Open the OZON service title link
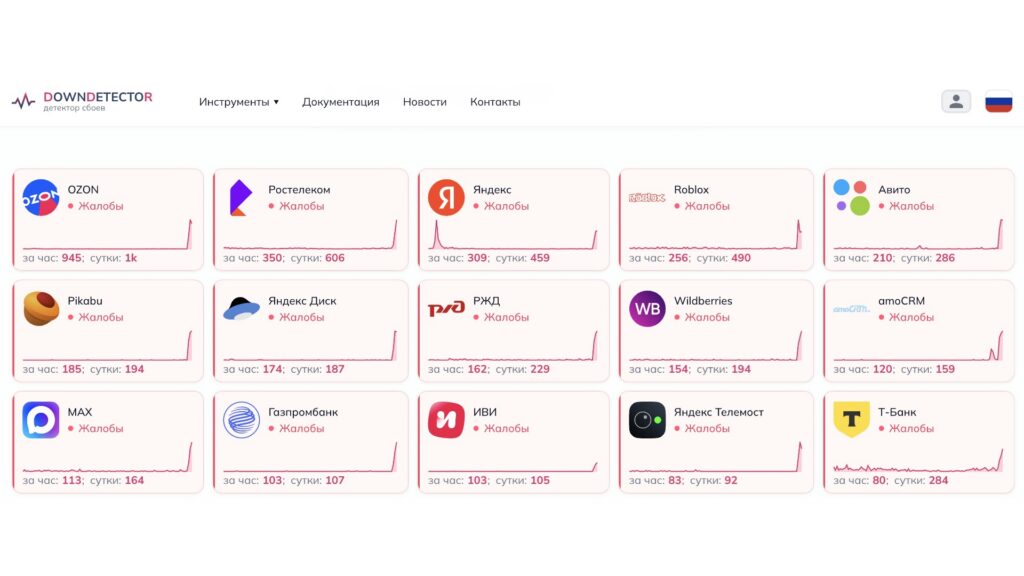1024x576 pixels. [x=83, y=189]
